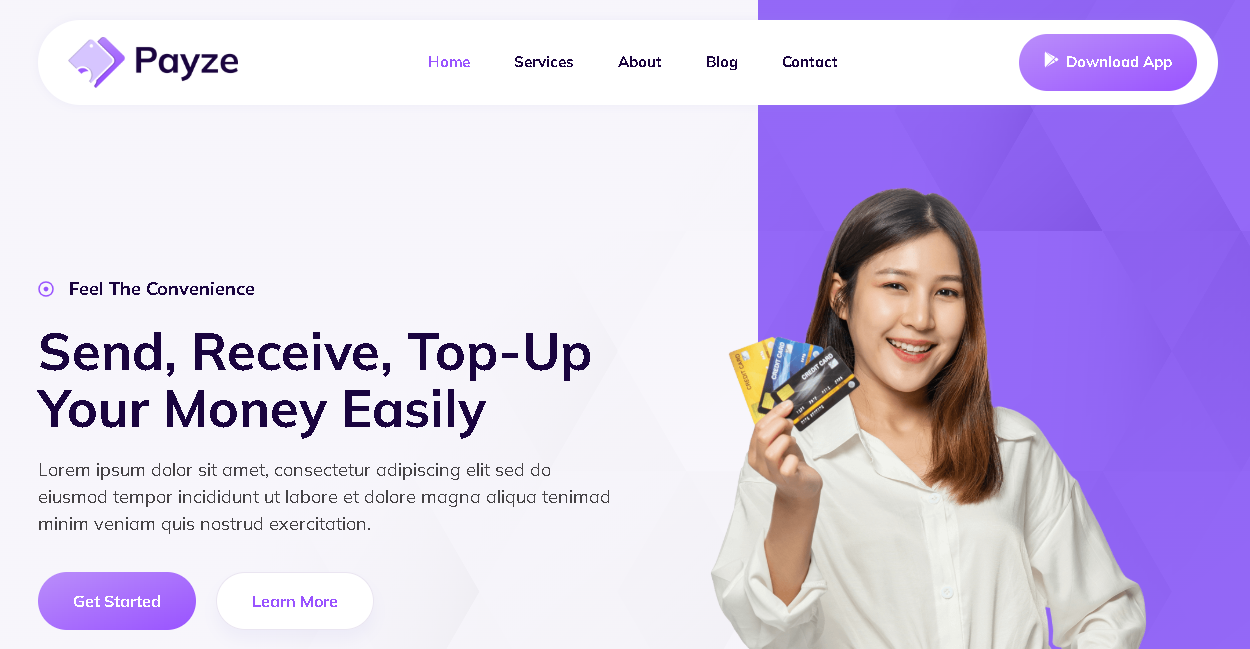Open the Learn More button

tap(295, 601)
